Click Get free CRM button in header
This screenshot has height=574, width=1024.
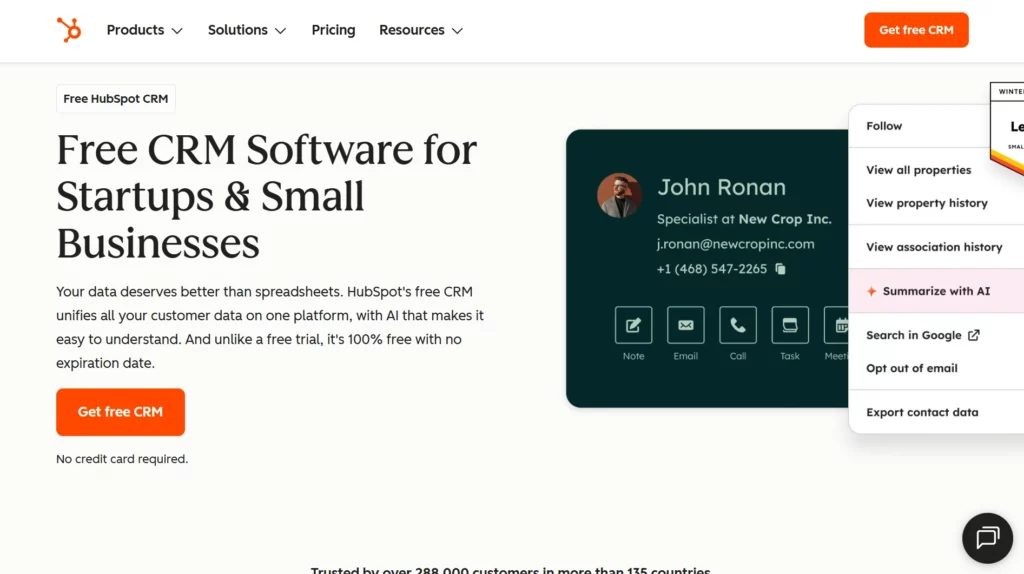916,30
